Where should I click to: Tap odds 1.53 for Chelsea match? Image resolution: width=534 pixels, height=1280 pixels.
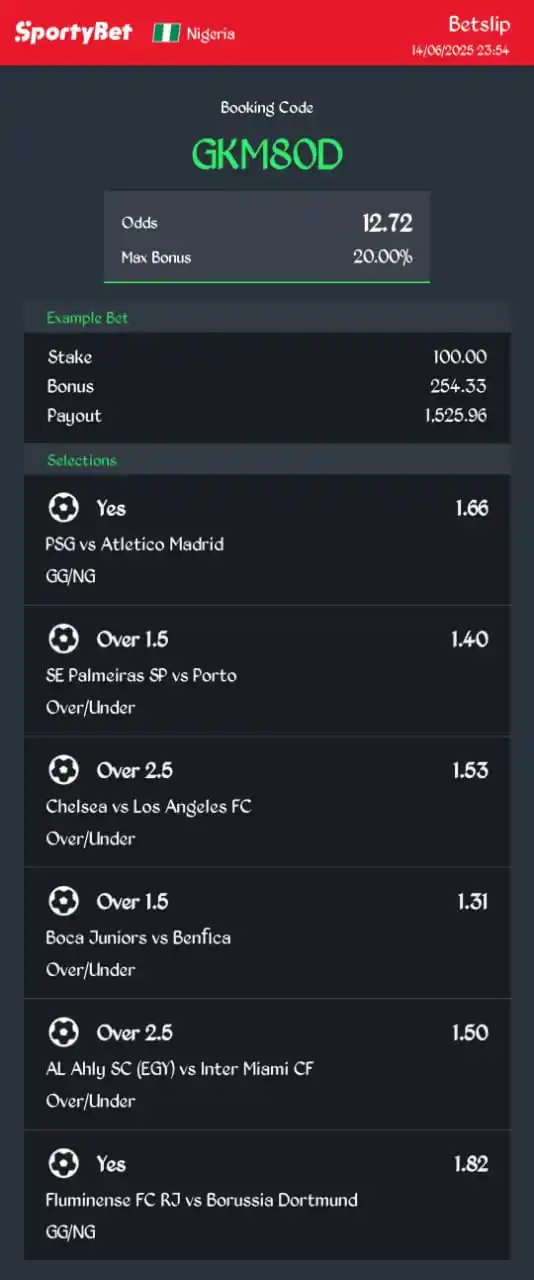(470, 770)
